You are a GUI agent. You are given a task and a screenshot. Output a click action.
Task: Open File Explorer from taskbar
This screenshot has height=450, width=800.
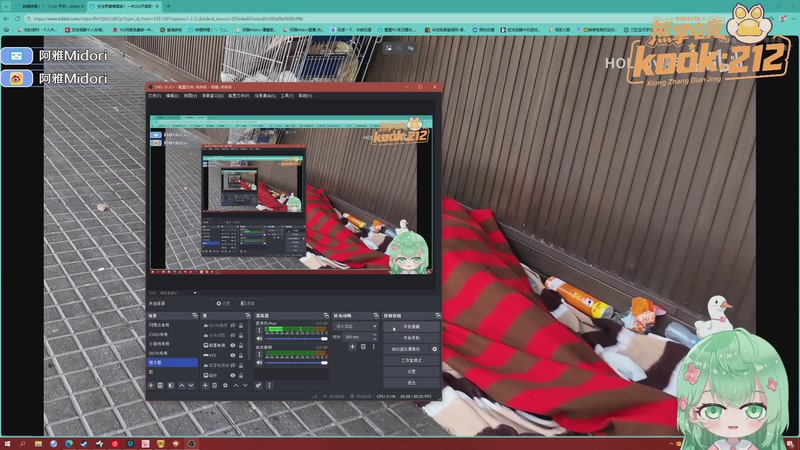[38, 444]
